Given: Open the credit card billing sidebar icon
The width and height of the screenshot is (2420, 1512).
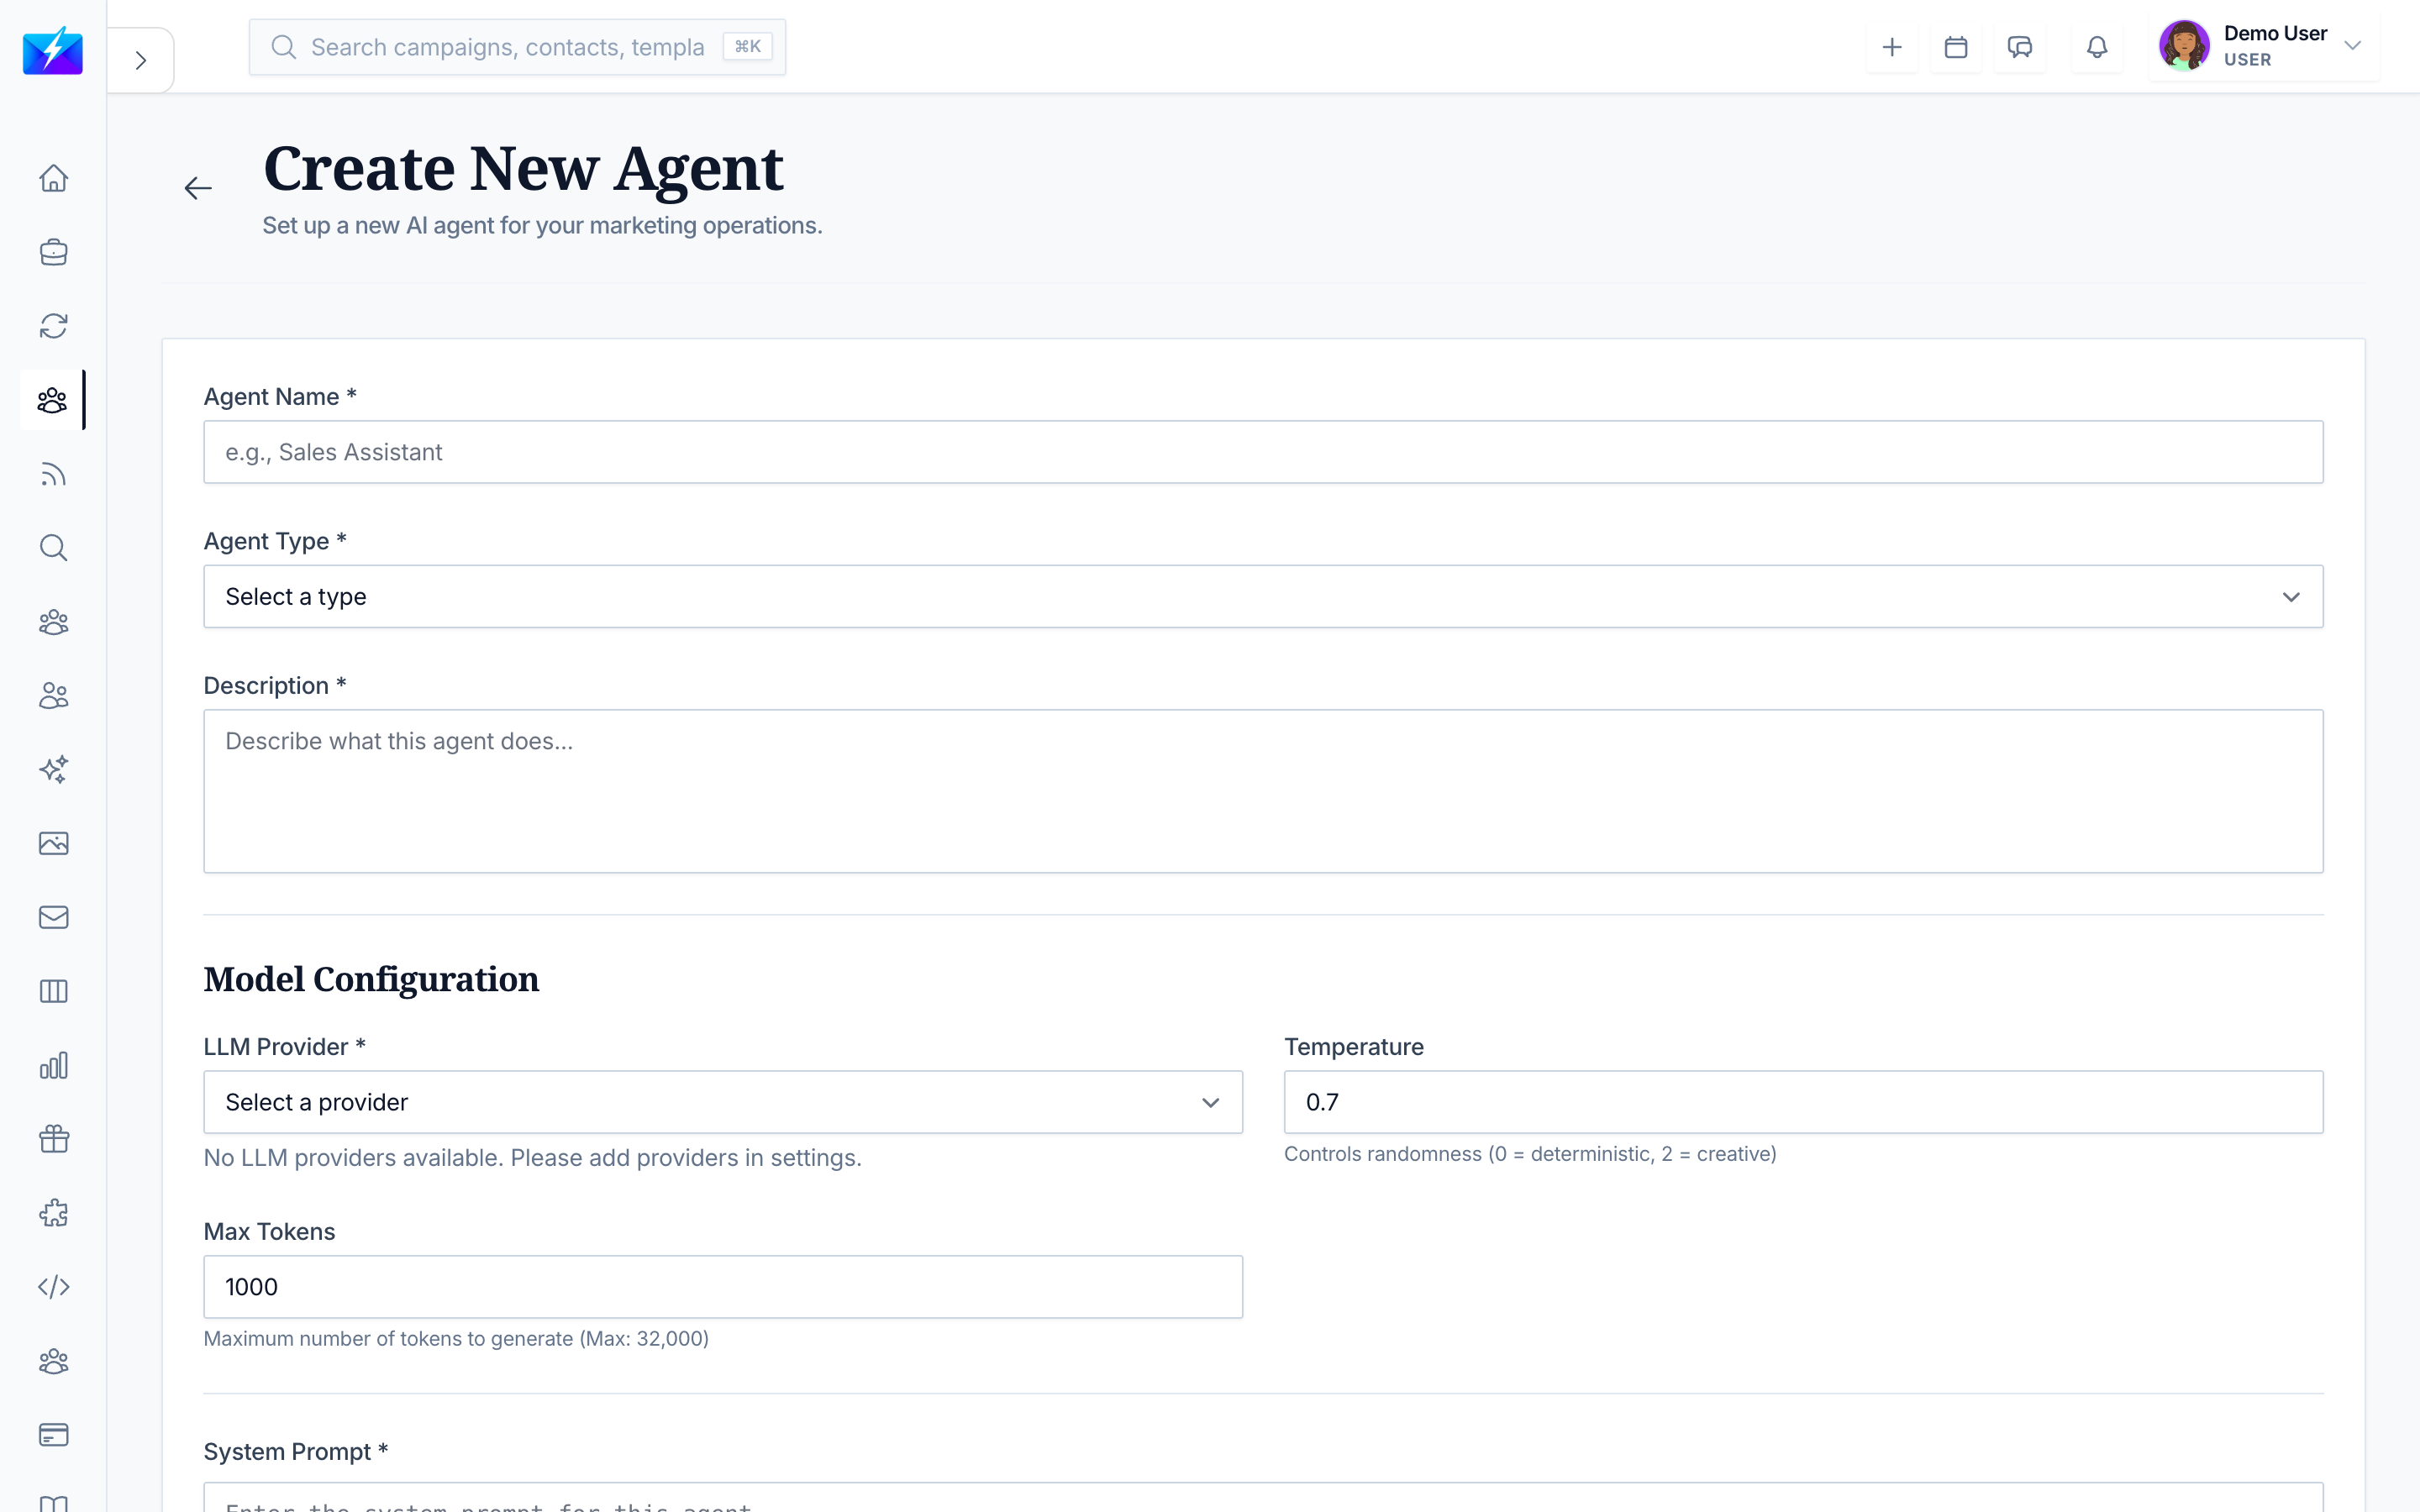Looking at the screenshot, I should coord(53,1435).
